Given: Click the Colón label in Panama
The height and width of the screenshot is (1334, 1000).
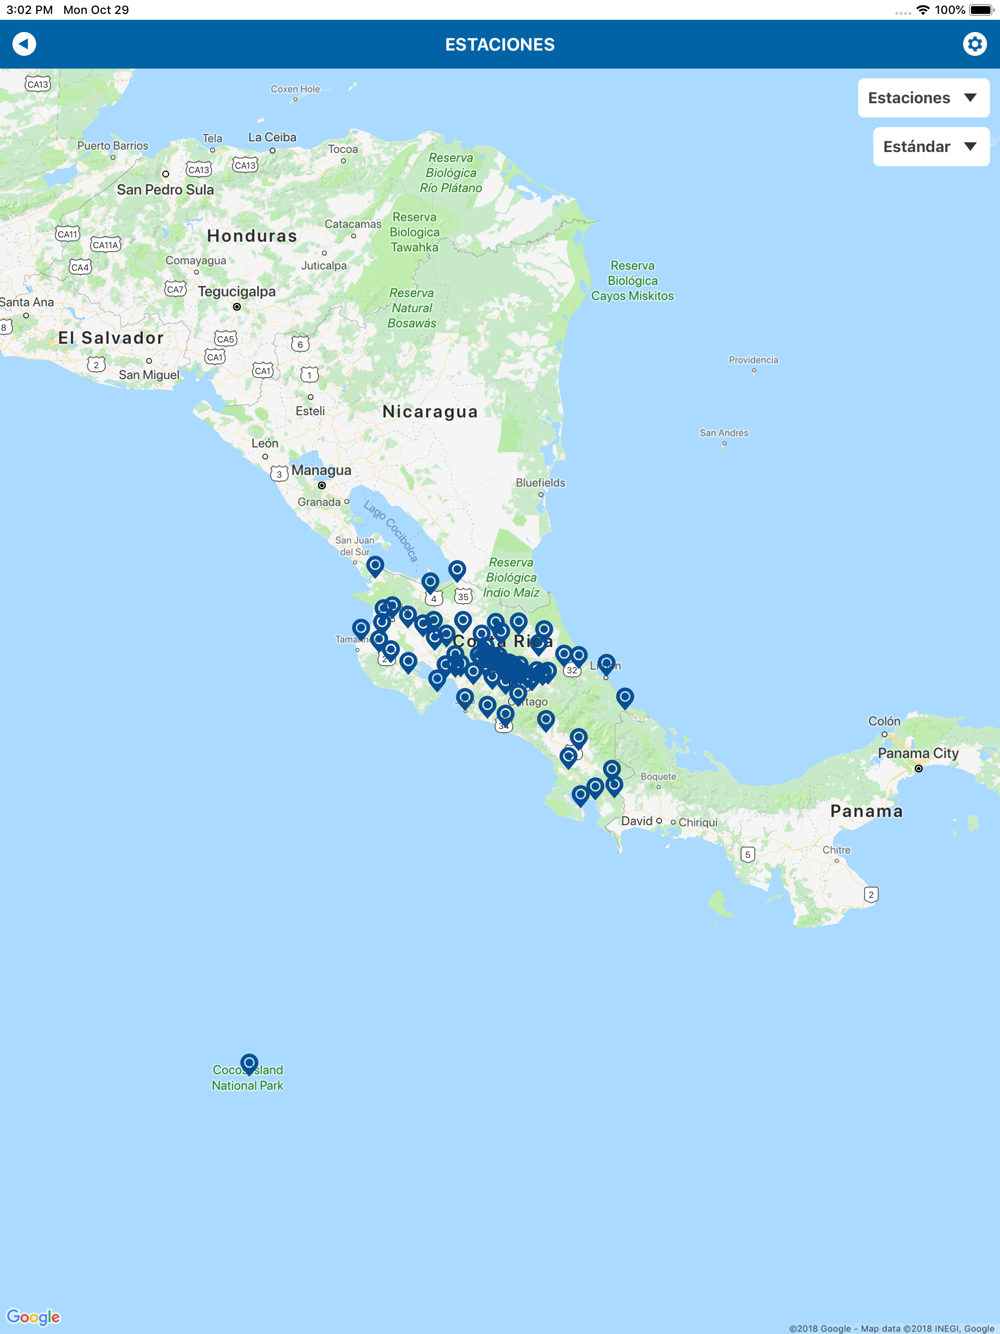Looking at the screenshot, I should coord(884,721).
